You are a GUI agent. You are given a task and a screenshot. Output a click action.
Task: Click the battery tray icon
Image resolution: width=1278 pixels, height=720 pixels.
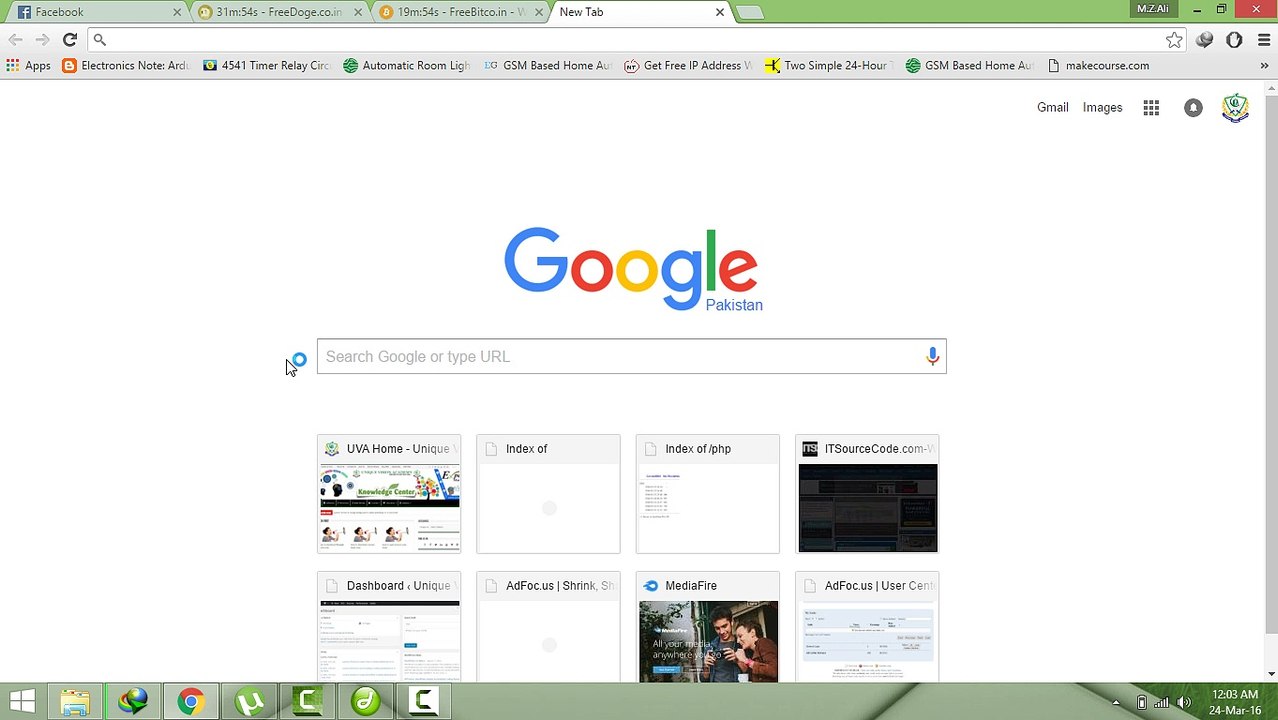tap(1142, 703)
